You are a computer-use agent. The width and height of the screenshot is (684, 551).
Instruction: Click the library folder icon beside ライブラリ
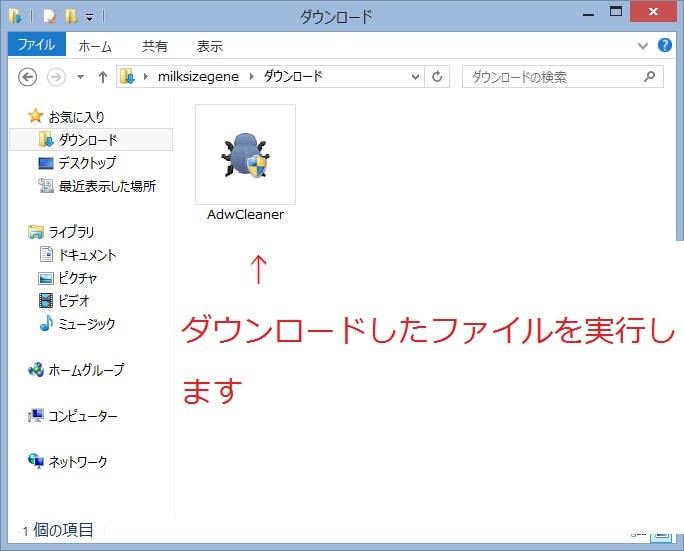click(35, 232)
